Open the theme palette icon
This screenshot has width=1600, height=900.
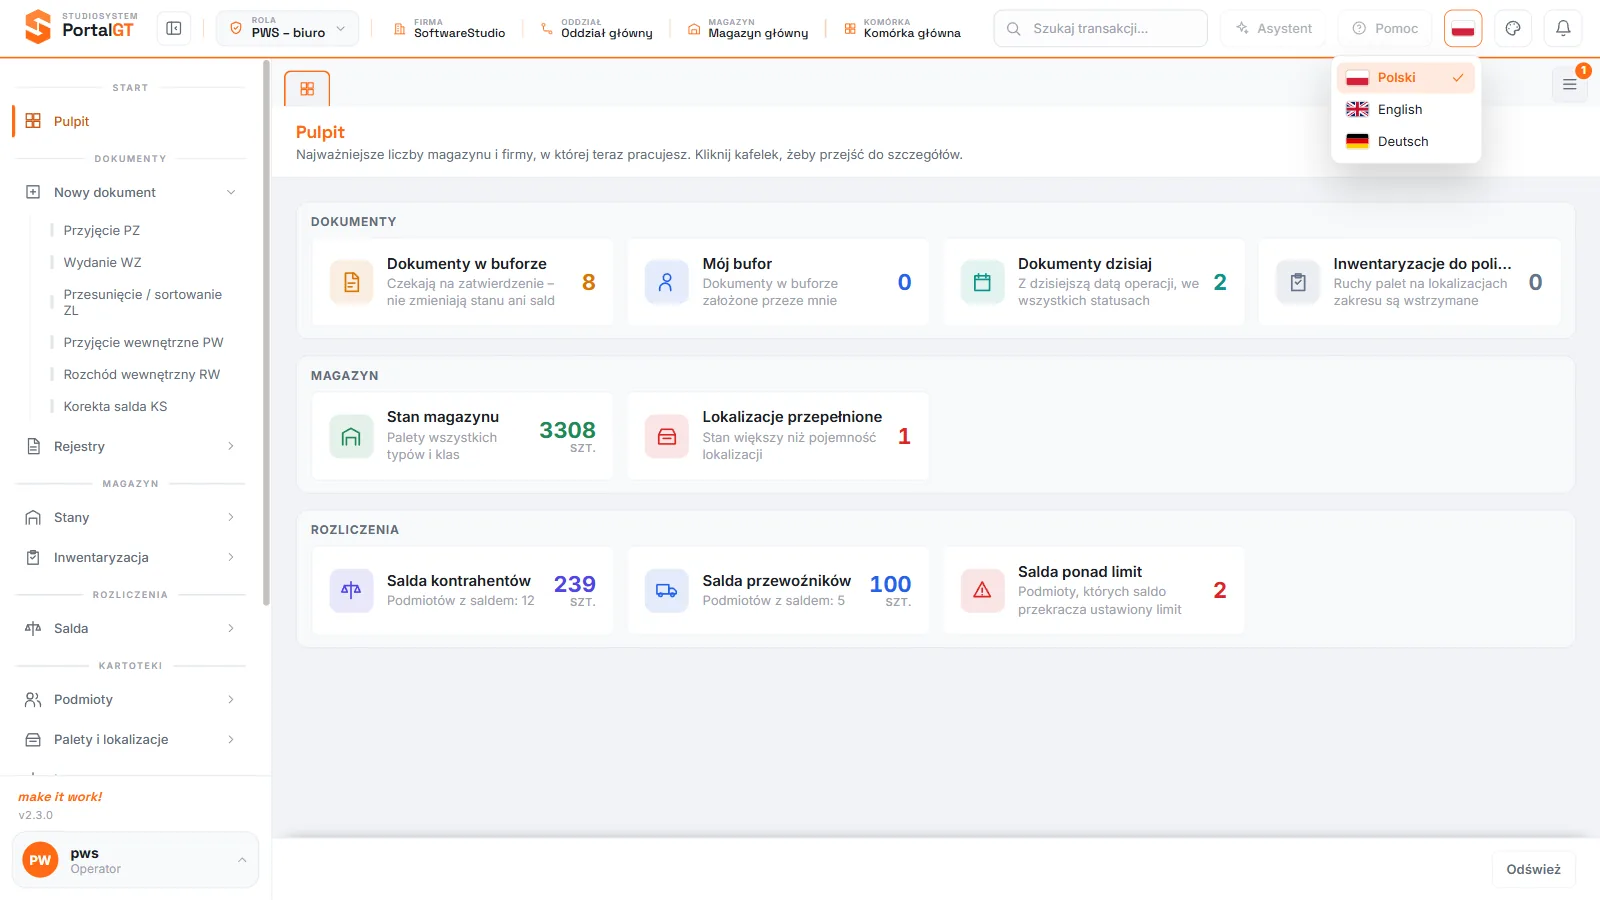click(1513, 29)
